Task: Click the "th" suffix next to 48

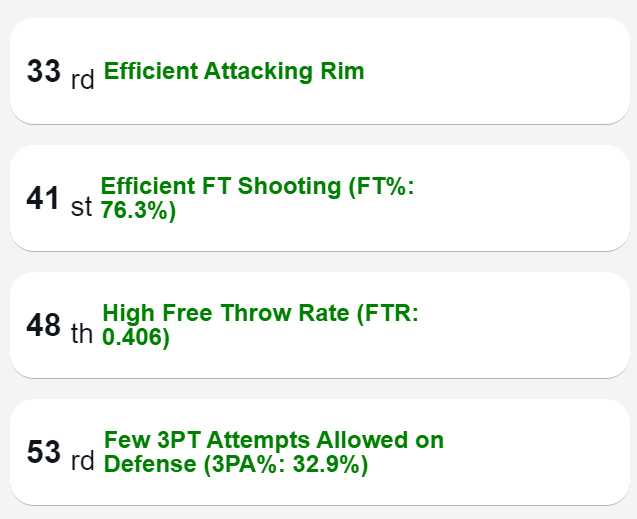Action: tap(82, 333)
